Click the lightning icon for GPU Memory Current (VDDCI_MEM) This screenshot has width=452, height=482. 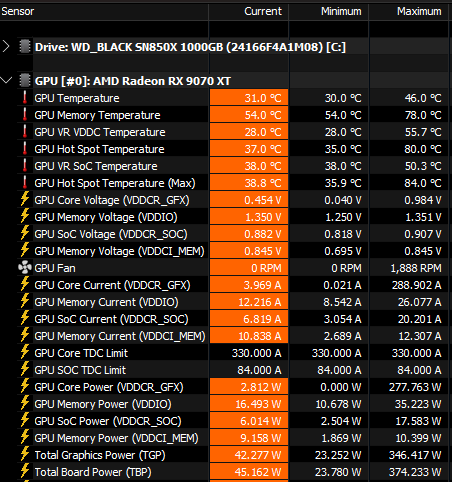pos(25,335)
